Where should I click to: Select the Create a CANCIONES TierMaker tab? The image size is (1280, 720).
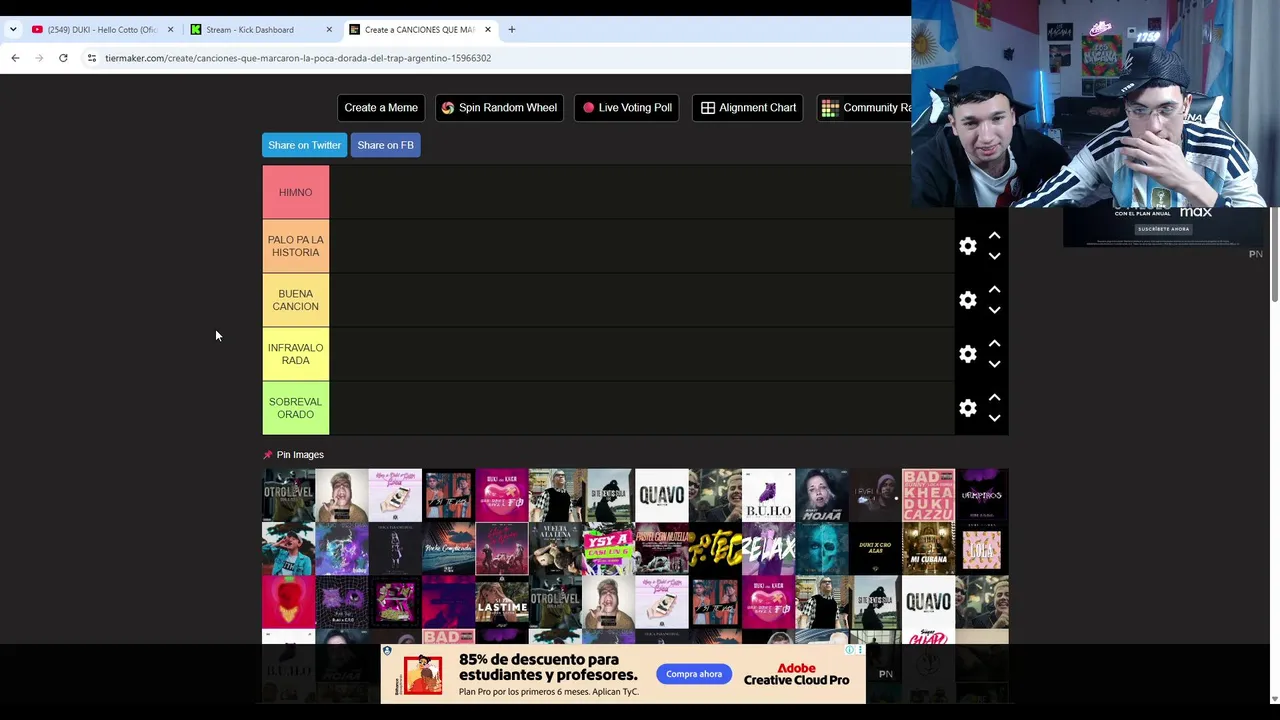pos(420,30)
